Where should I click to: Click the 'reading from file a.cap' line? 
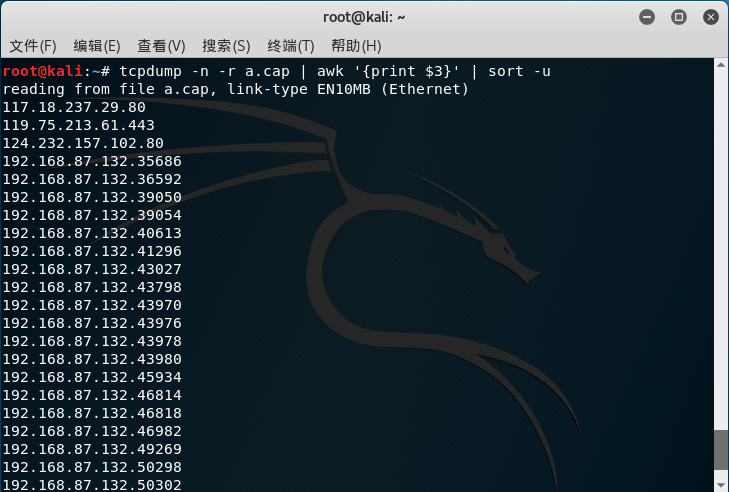235,89
